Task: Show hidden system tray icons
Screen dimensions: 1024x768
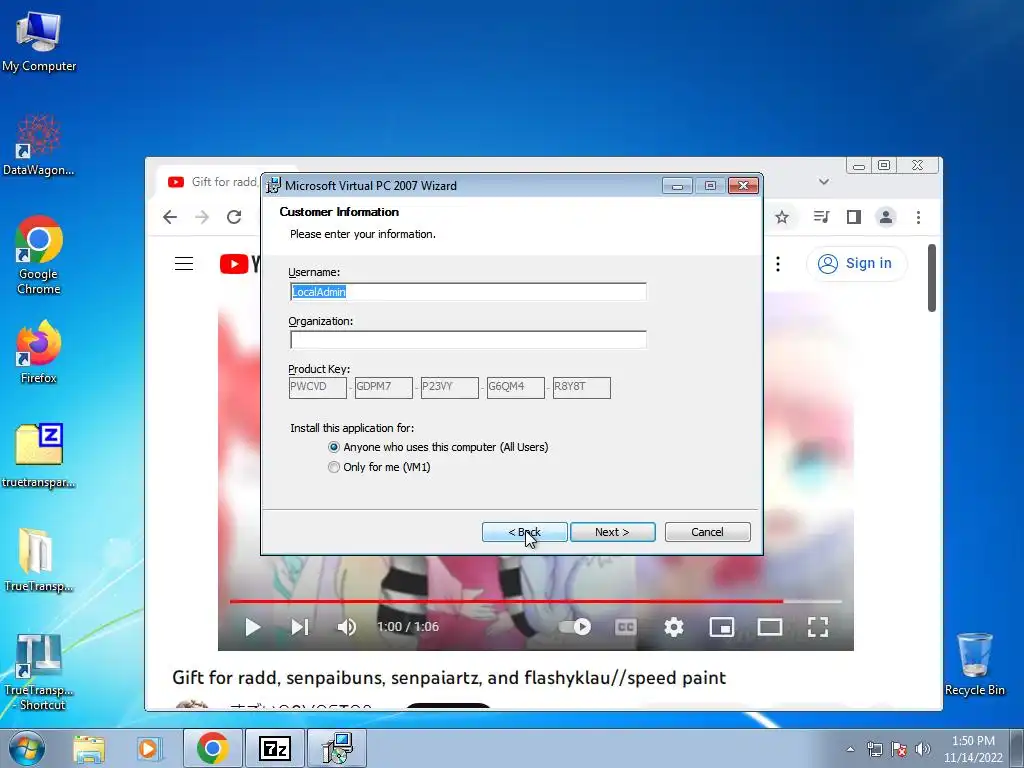Action: click(x=850, y=749)
